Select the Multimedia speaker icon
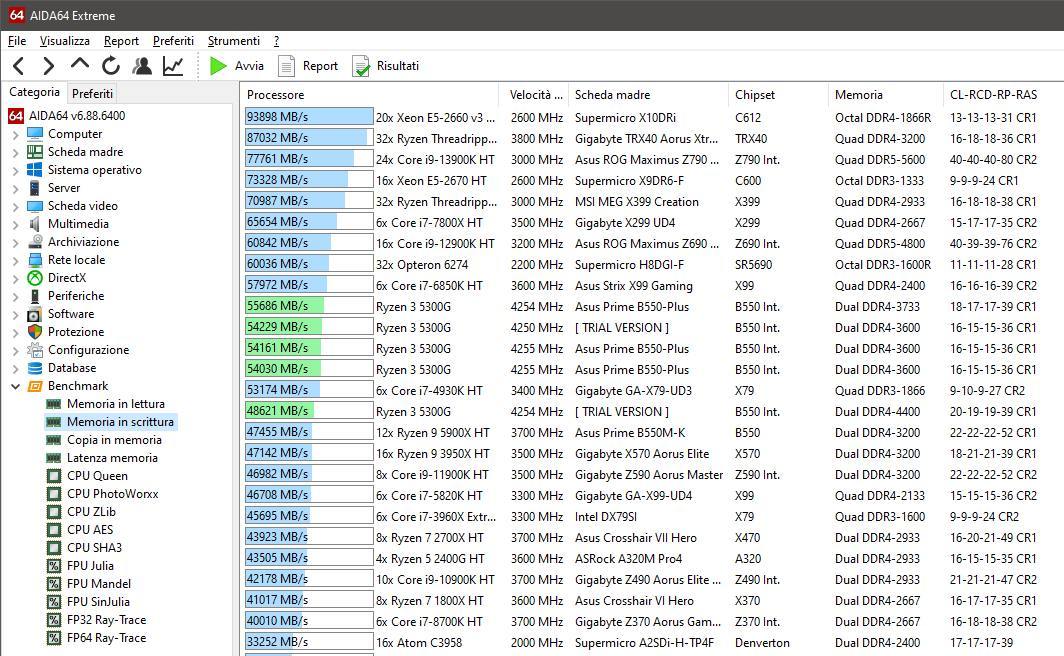Screen dimensions: 1064x656 click(x=35, y=224)
